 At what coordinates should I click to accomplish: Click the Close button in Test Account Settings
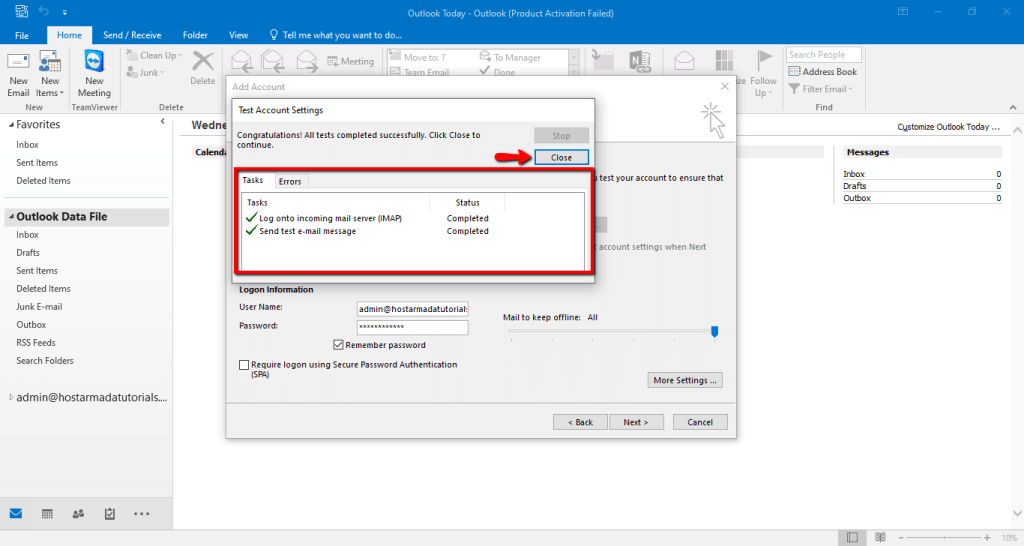tap(561, 157)
